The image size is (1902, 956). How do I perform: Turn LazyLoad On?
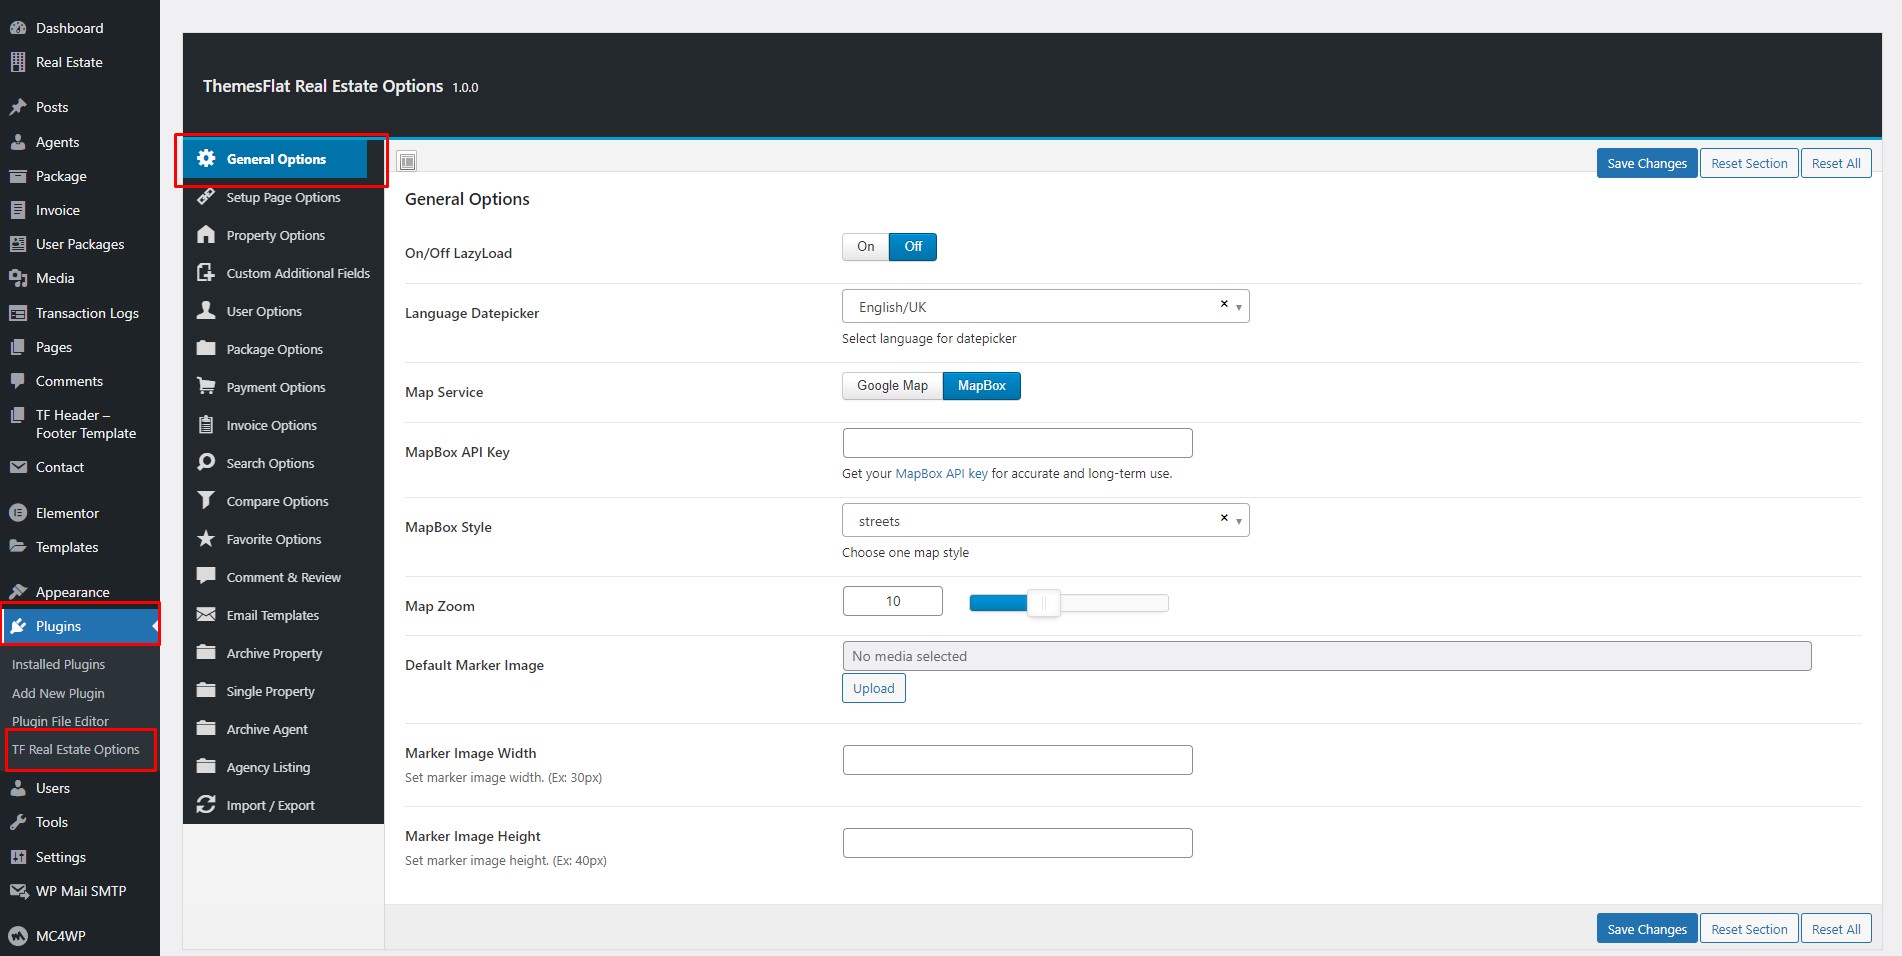865,247
